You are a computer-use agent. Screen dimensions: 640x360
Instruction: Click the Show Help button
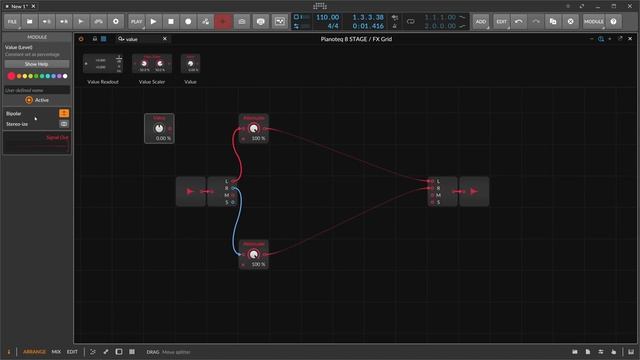(37, 64)
